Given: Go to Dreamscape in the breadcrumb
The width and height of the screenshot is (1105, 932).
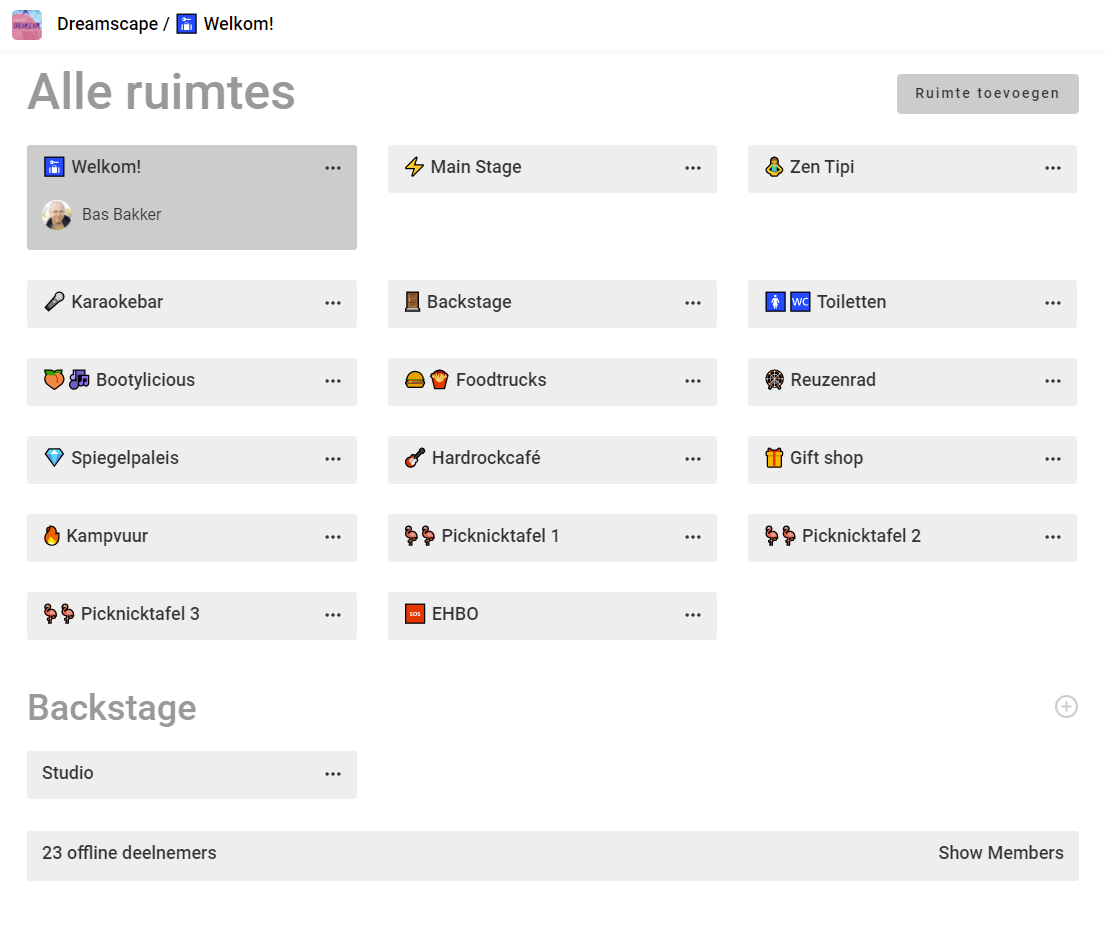Looking at the screenshot, I should pos(107,24).
